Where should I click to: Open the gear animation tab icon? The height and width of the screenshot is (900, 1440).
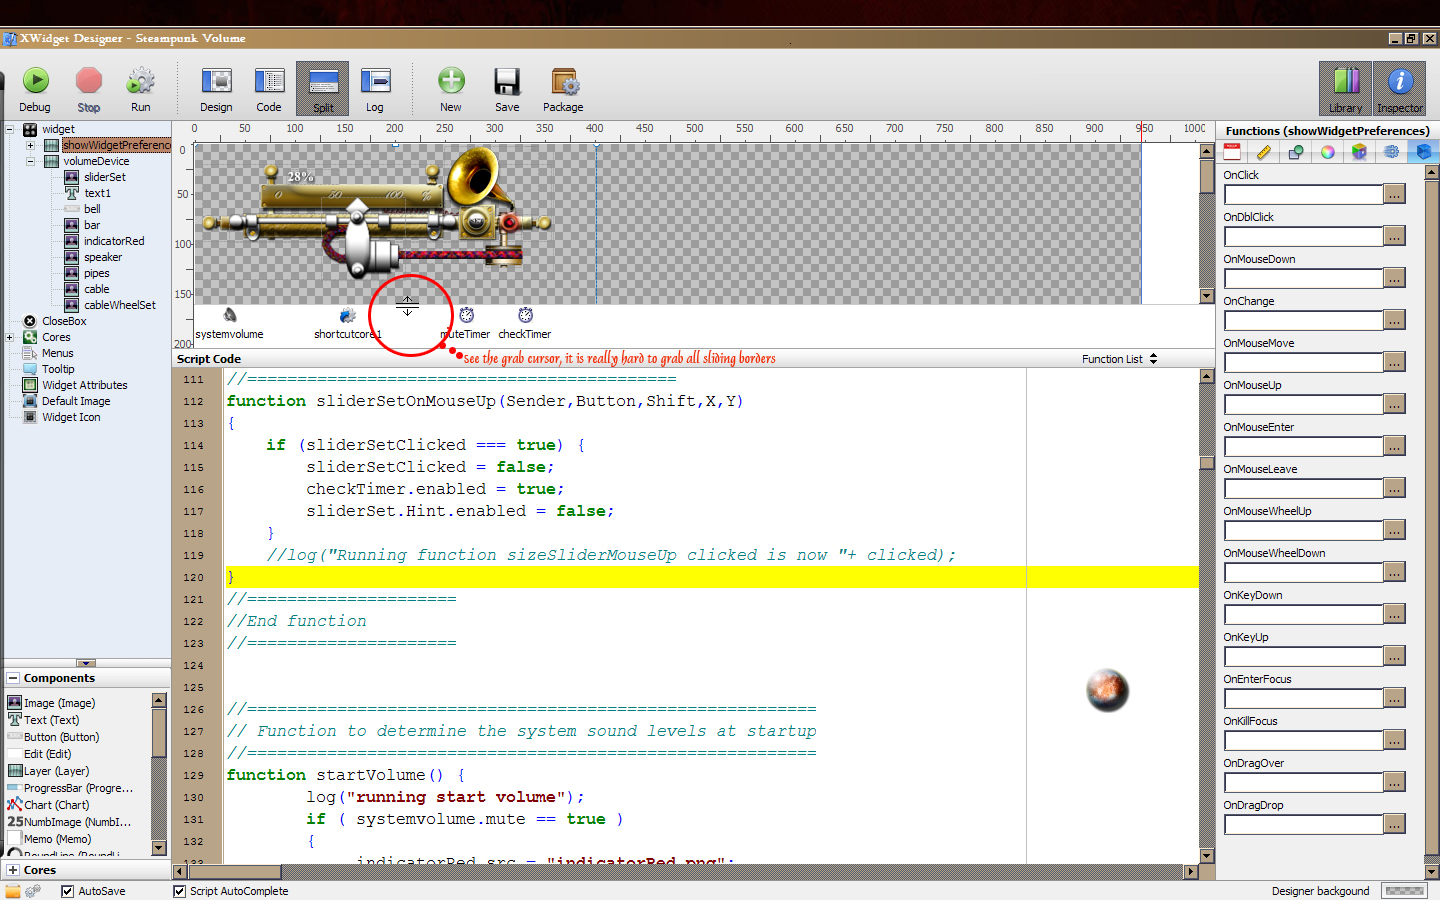click(1391, 152)
